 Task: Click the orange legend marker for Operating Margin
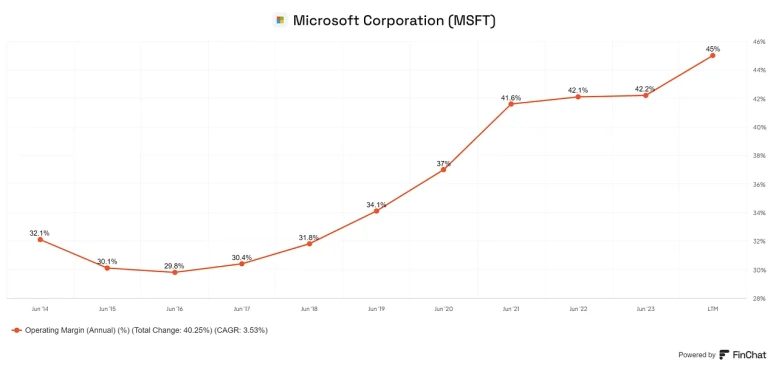point(17,330)
